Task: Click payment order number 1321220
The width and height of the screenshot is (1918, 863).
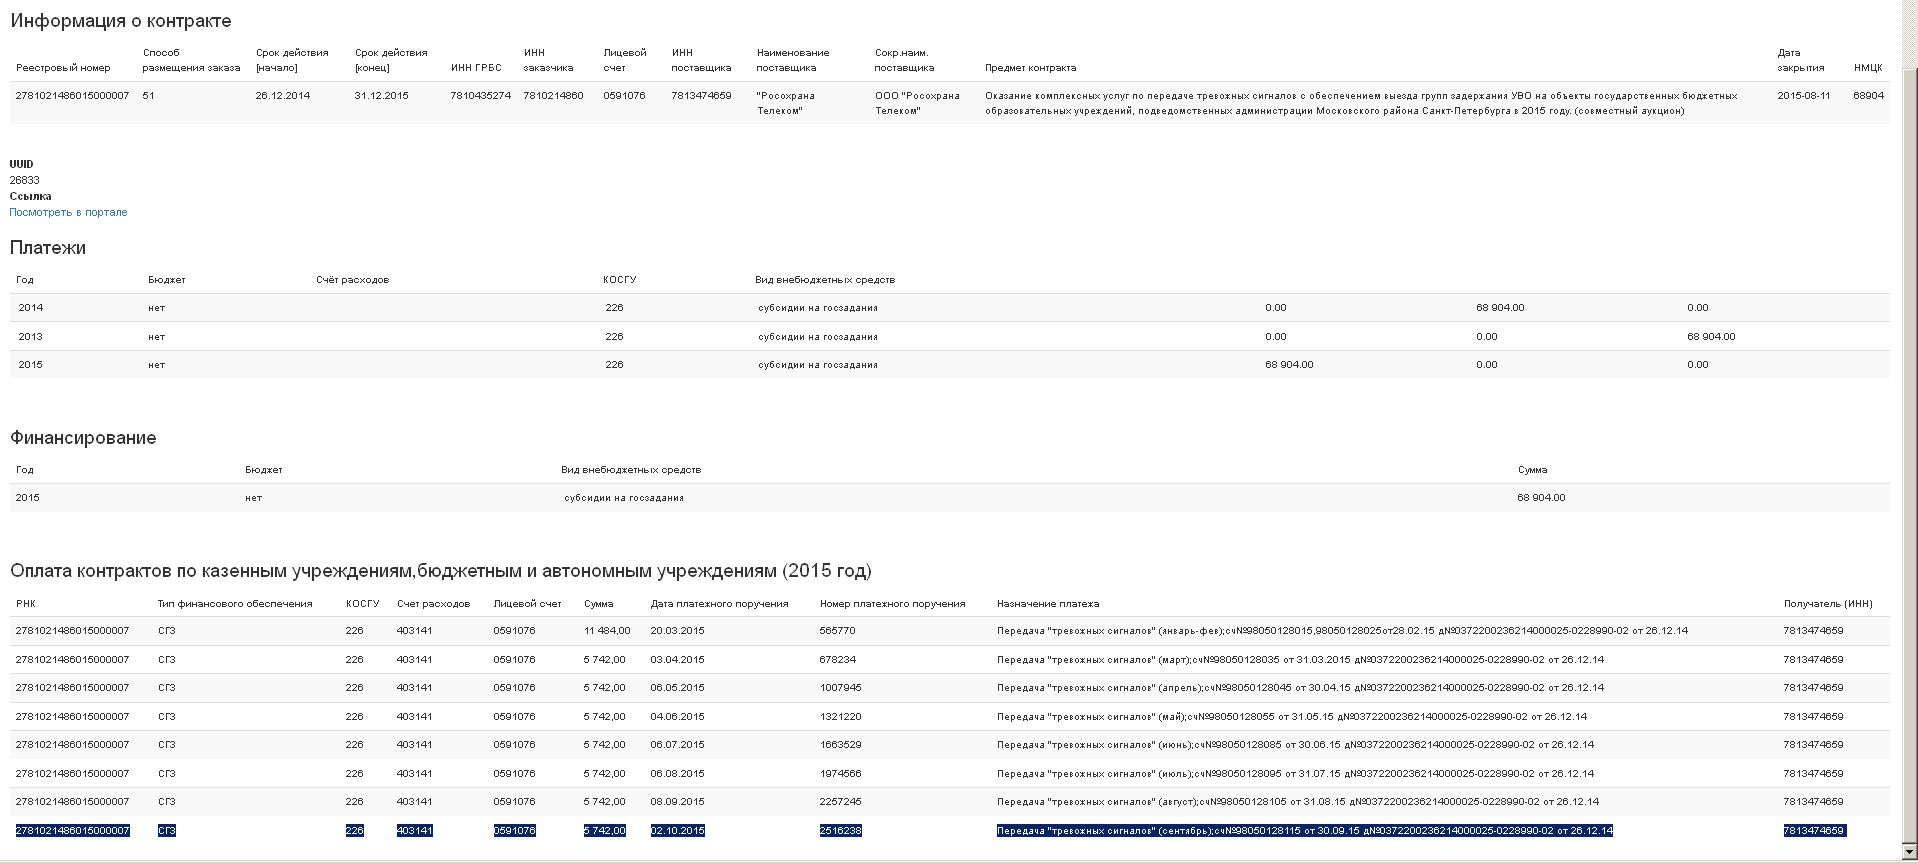Action: (x=840, y=717)
